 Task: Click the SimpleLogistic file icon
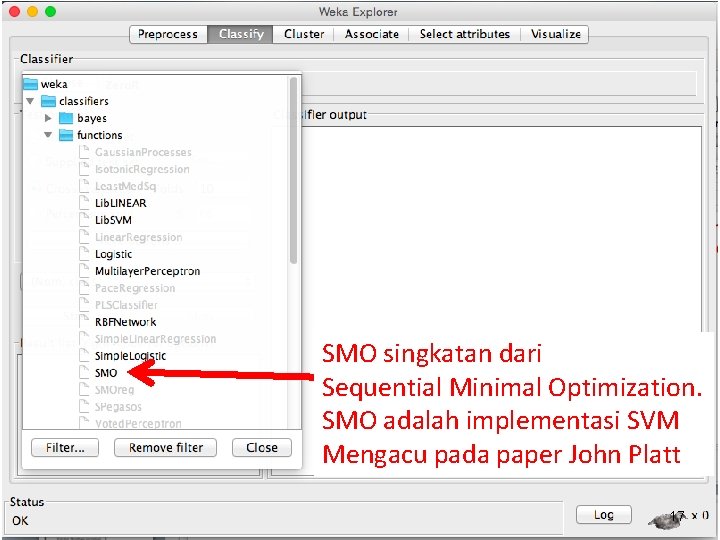click(x=84, y=355)
